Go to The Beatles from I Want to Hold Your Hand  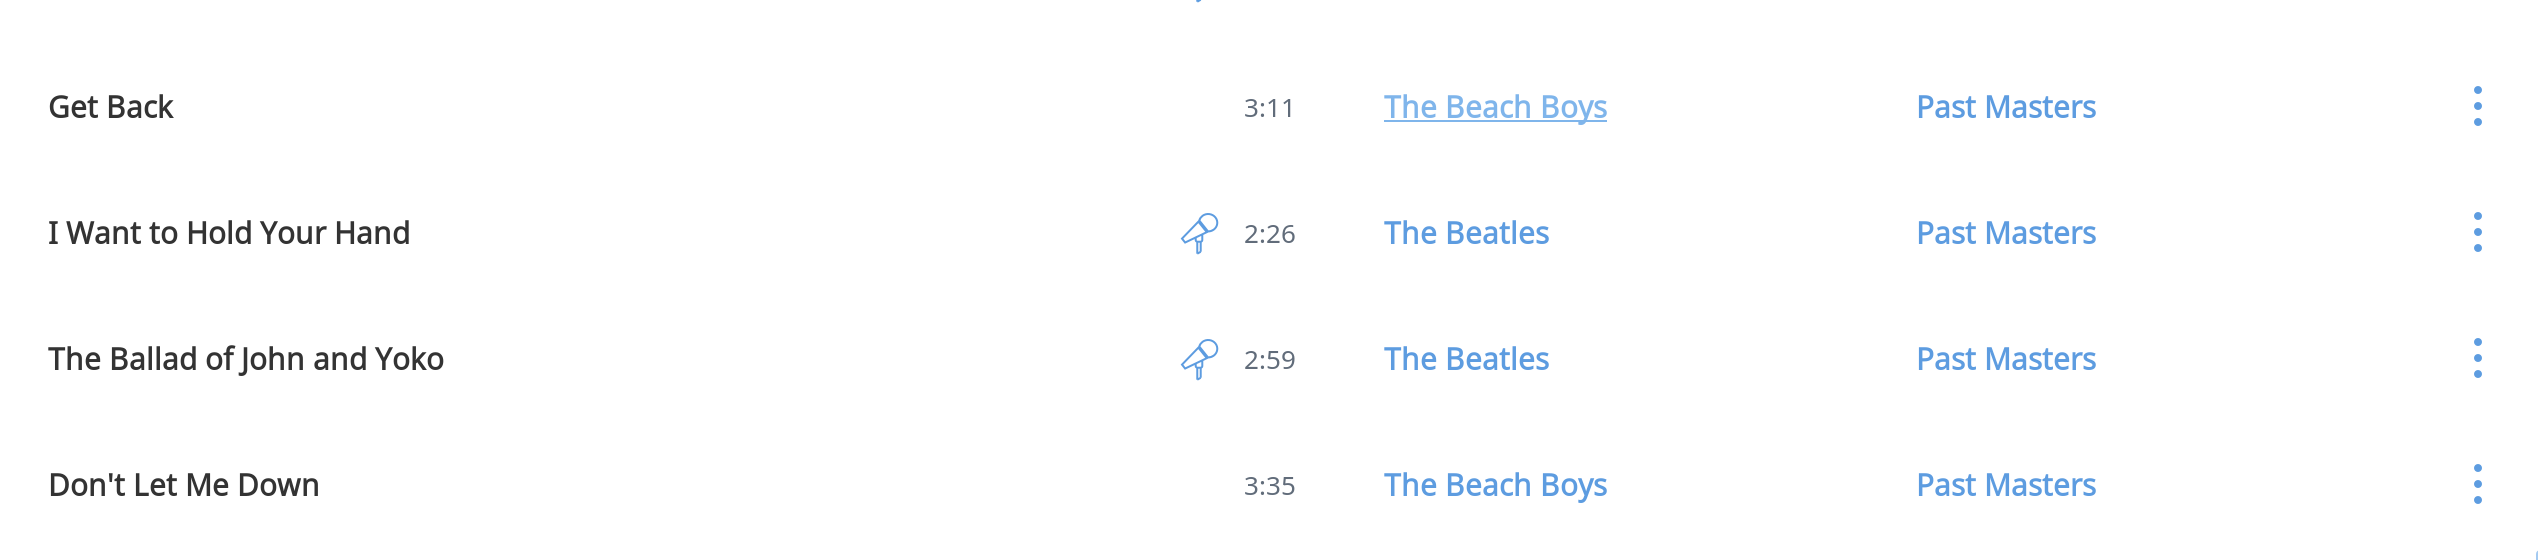point(1466,233)
